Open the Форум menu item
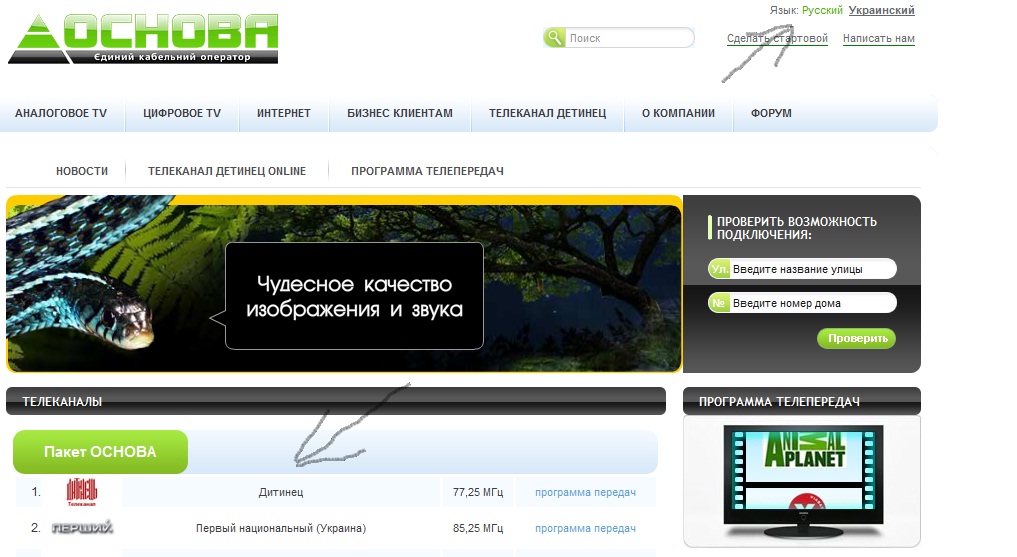 [x=771, y=114]
